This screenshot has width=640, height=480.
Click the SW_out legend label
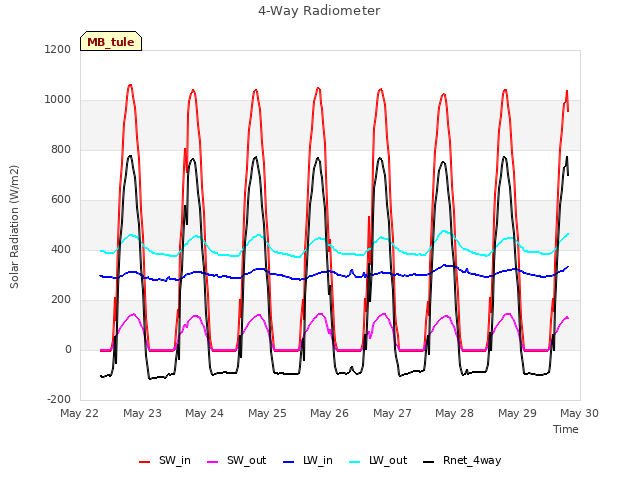point(247,461)
